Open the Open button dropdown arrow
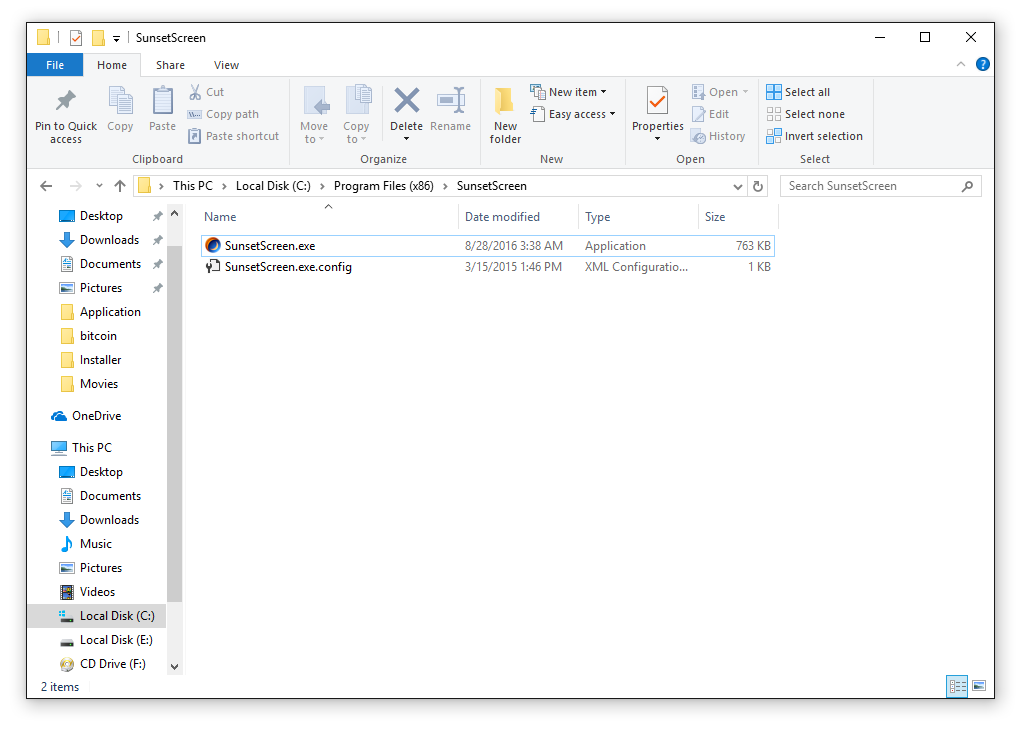The image size is (1021, 729). 745,92
